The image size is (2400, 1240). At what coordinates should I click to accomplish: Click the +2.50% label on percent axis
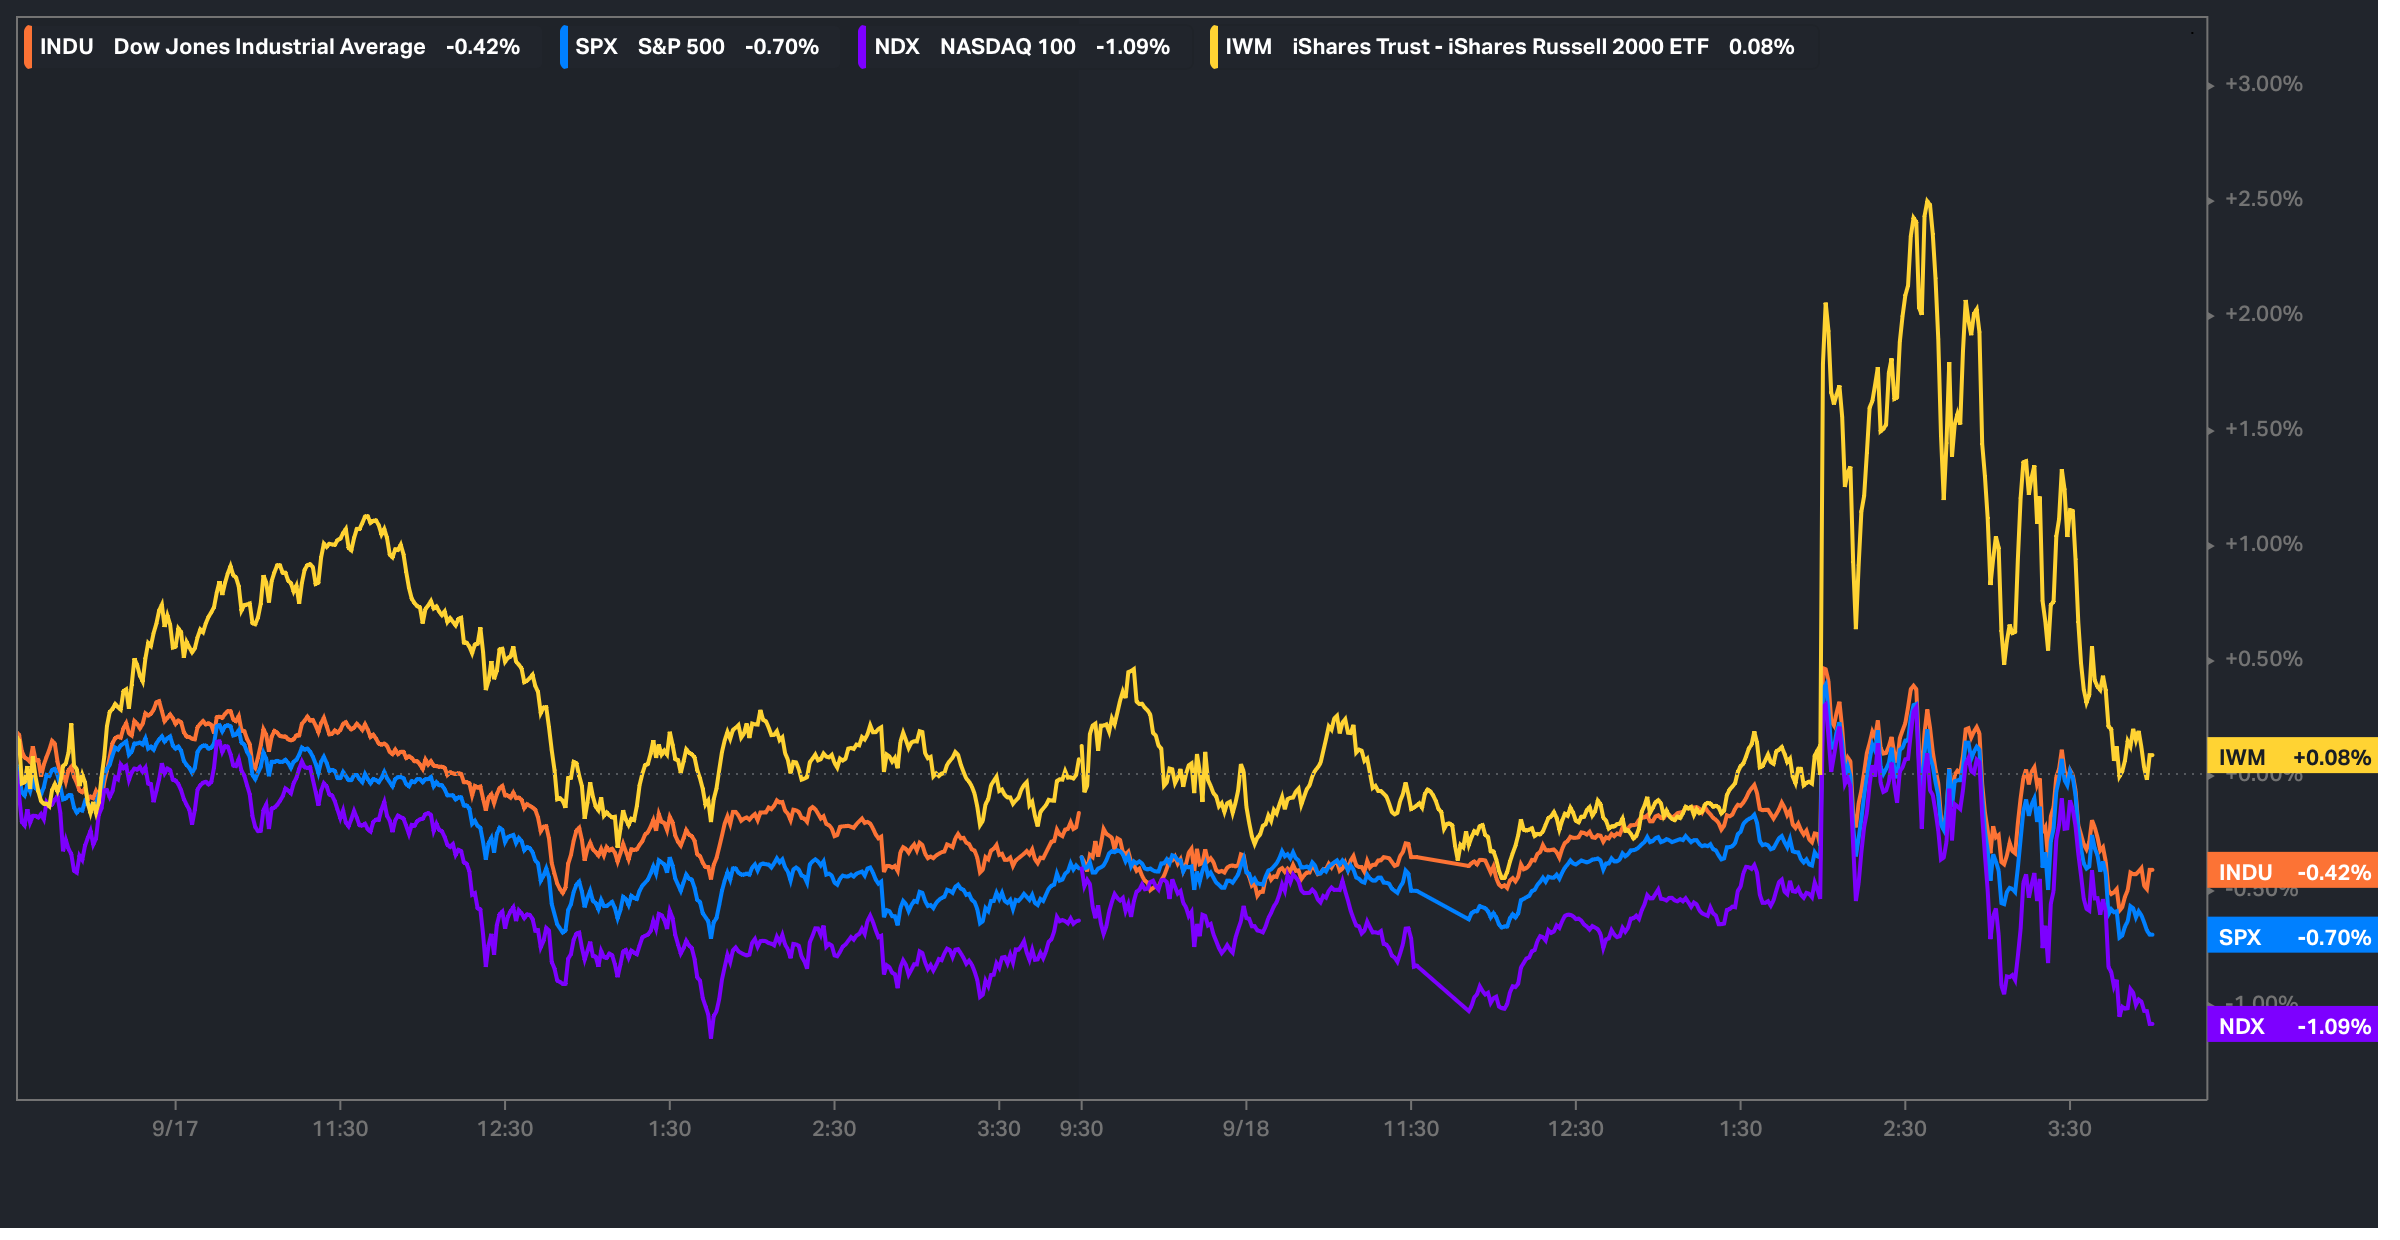point(2263,199)
